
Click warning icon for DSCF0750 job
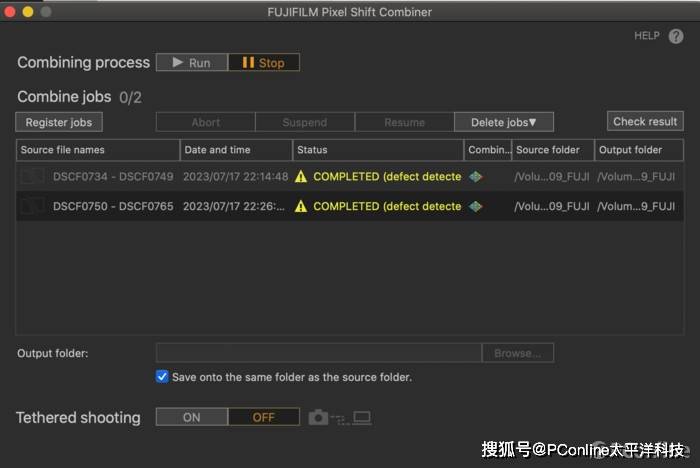click(301, 206)
